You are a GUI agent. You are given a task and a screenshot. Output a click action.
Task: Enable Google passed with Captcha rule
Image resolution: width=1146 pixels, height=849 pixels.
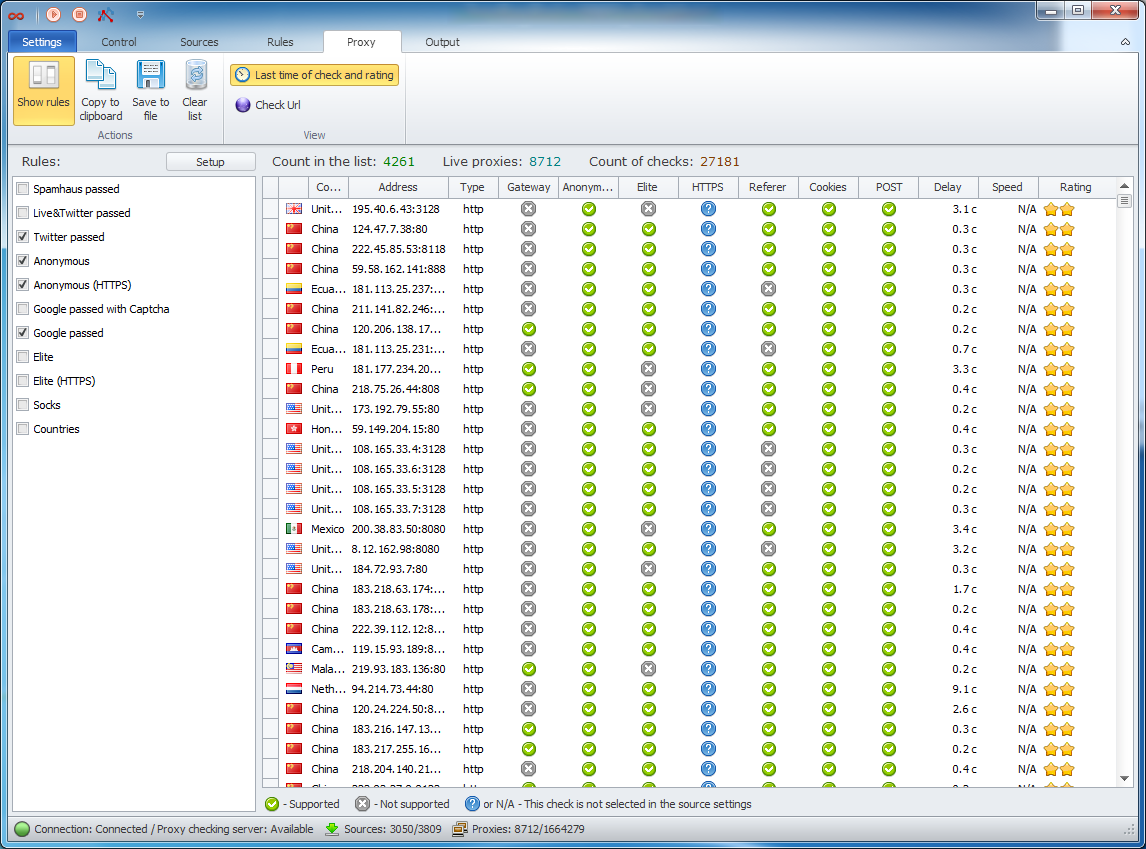click(23, 309)
